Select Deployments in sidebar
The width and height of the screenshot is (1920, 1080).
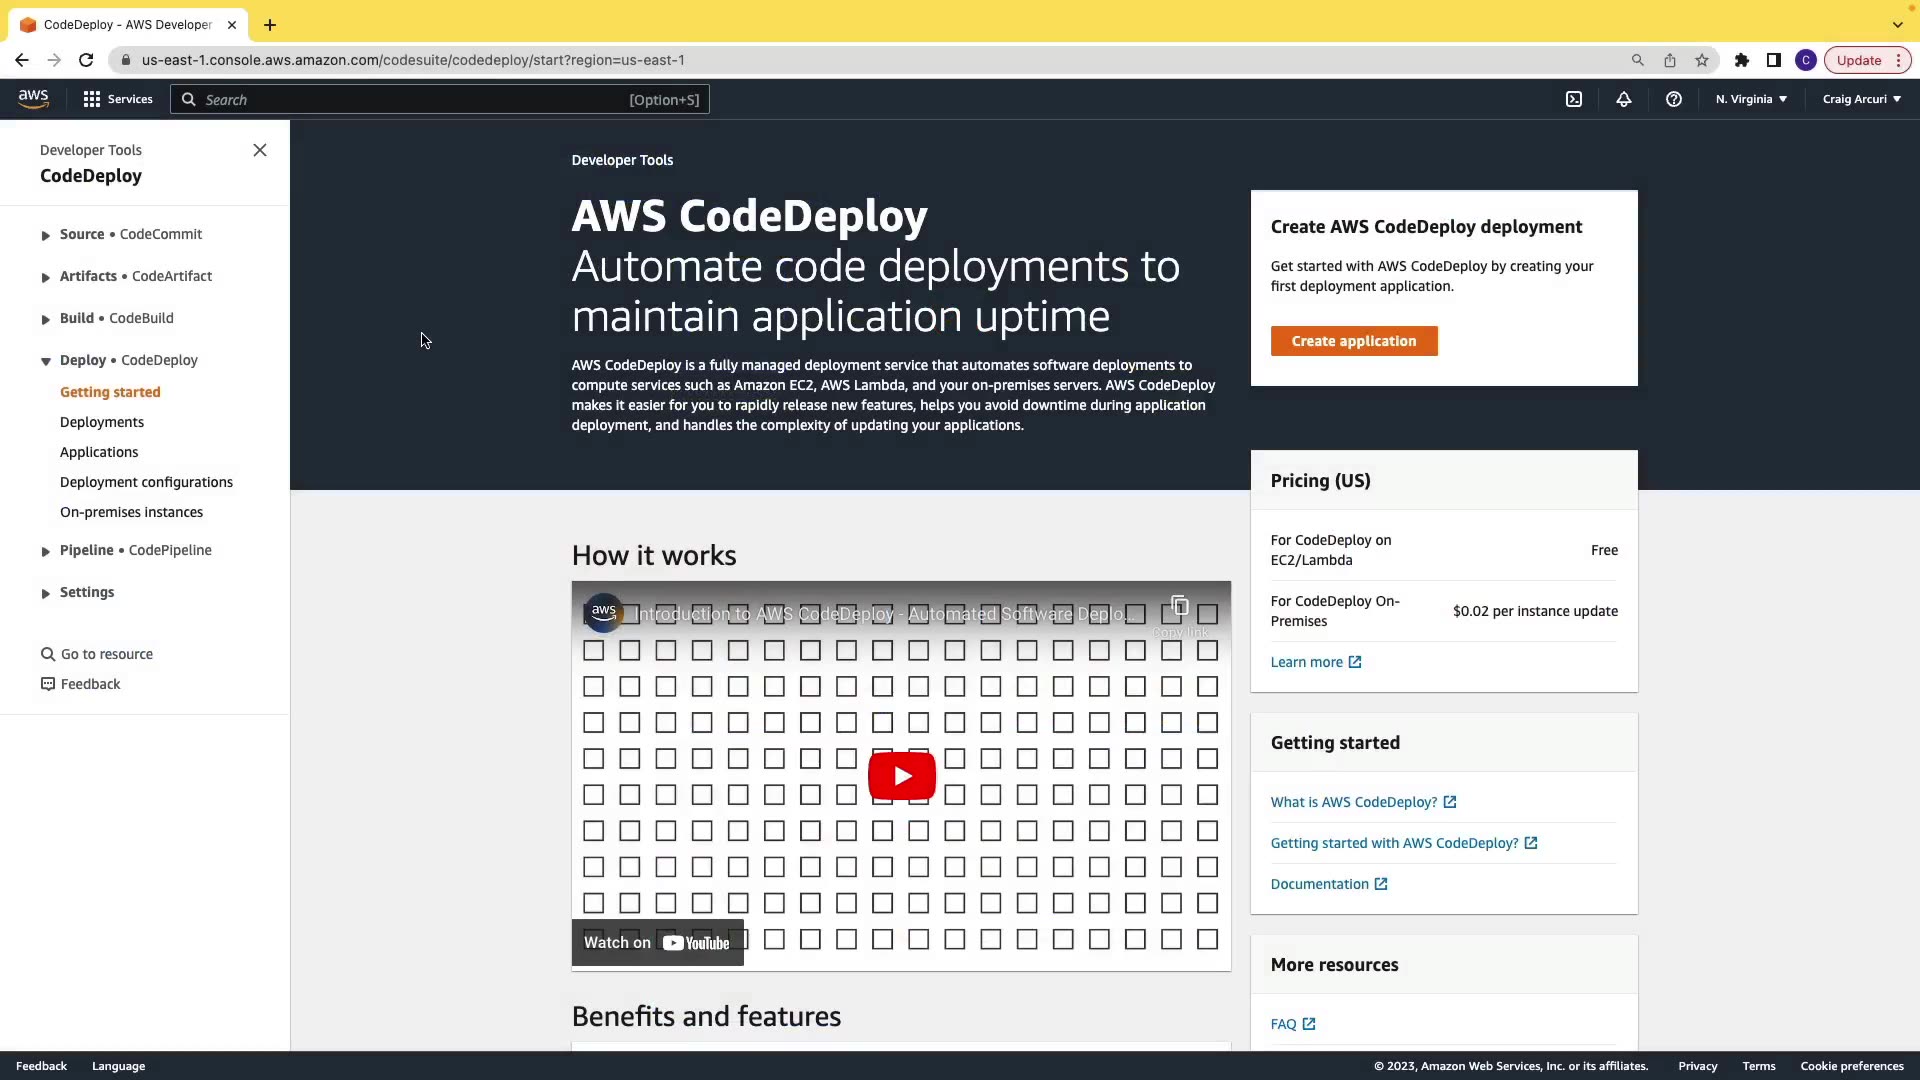[x=102, y=422]
